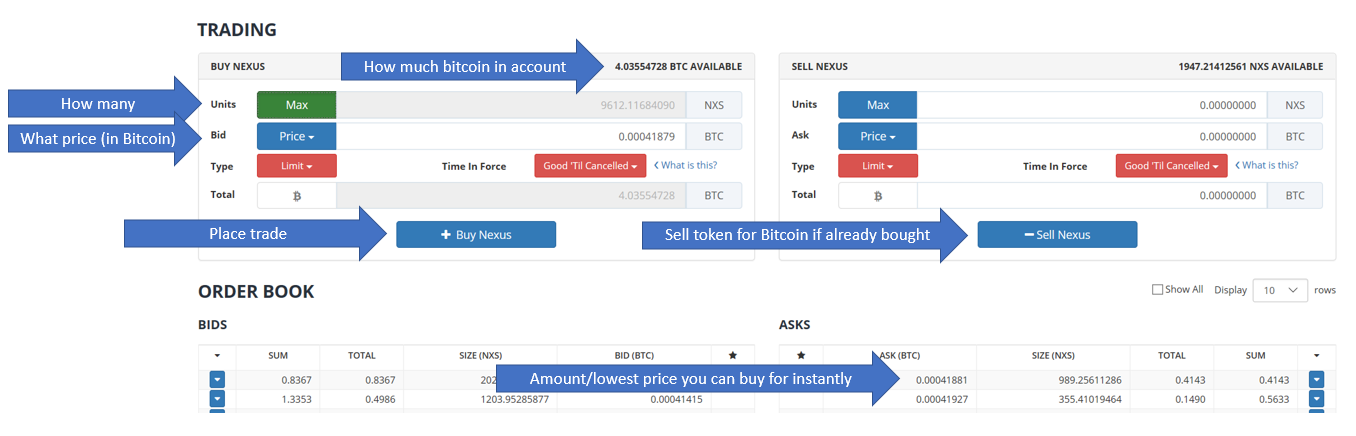Sort Bids by the TOTAL column header
Image resolution: width=1356 pixels, height=436 pixels.
point(362,355)
